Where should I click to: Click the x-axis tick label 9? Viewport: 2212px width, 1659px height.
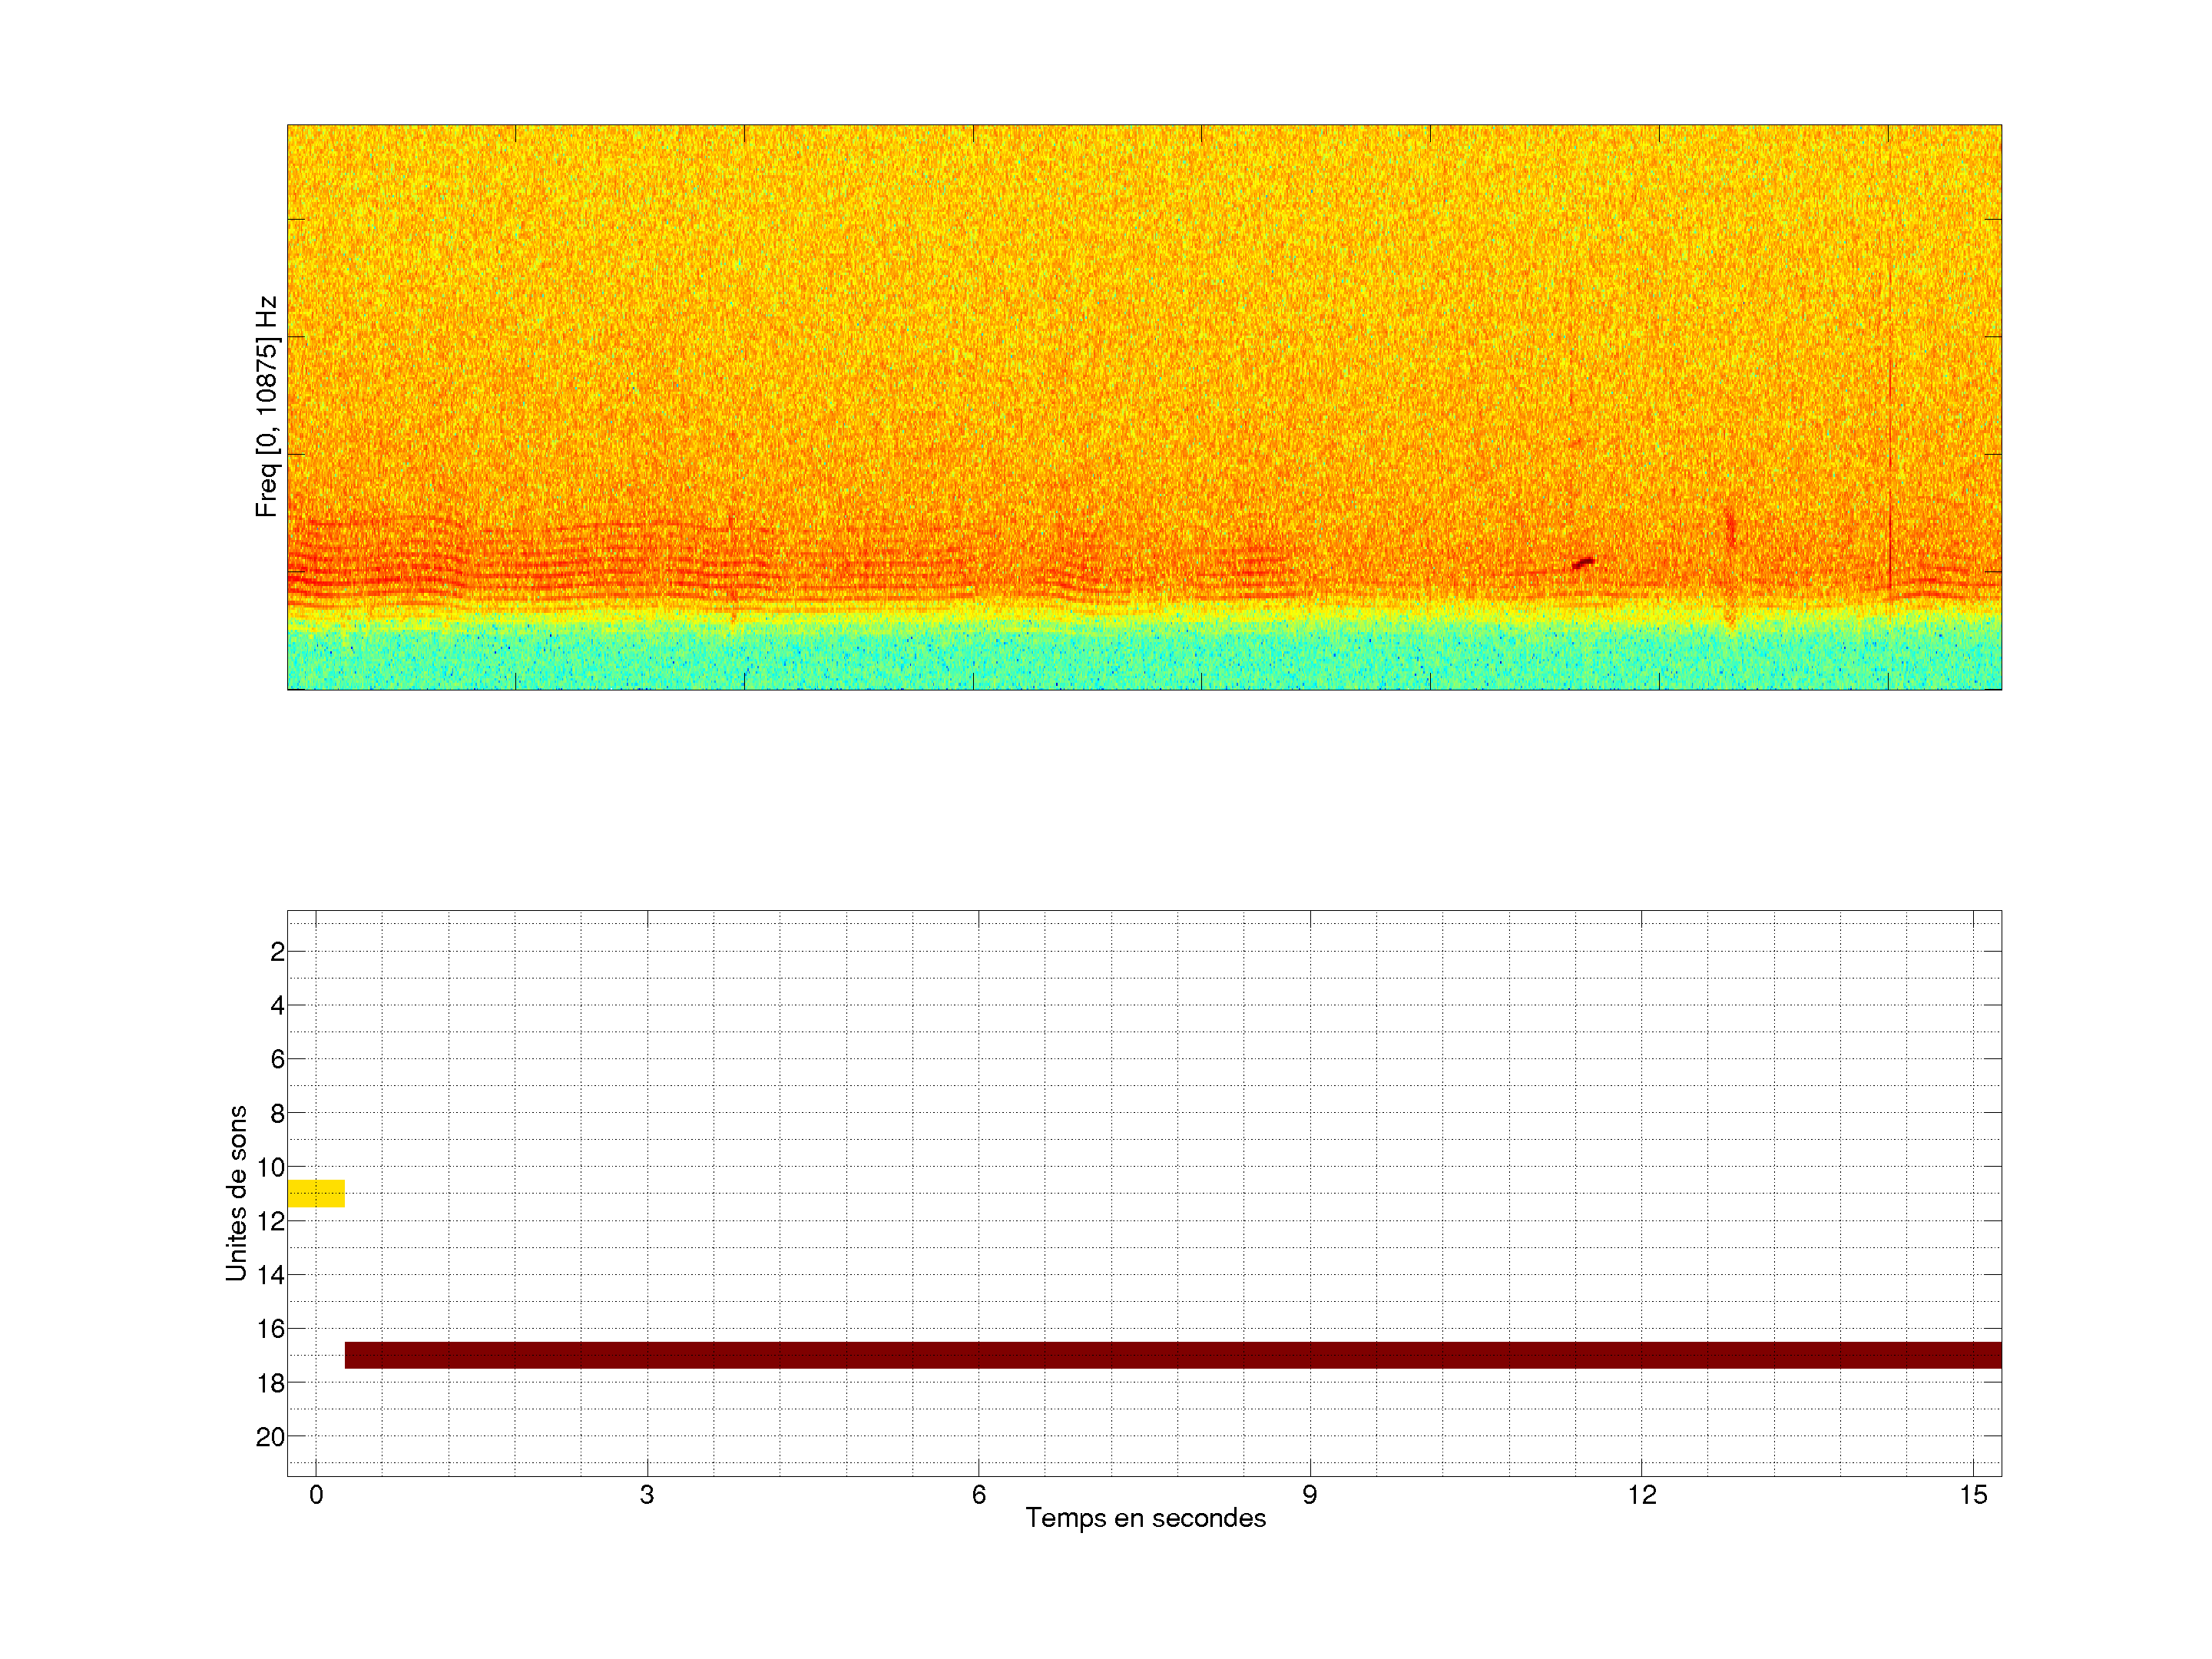(1309, 1495)
